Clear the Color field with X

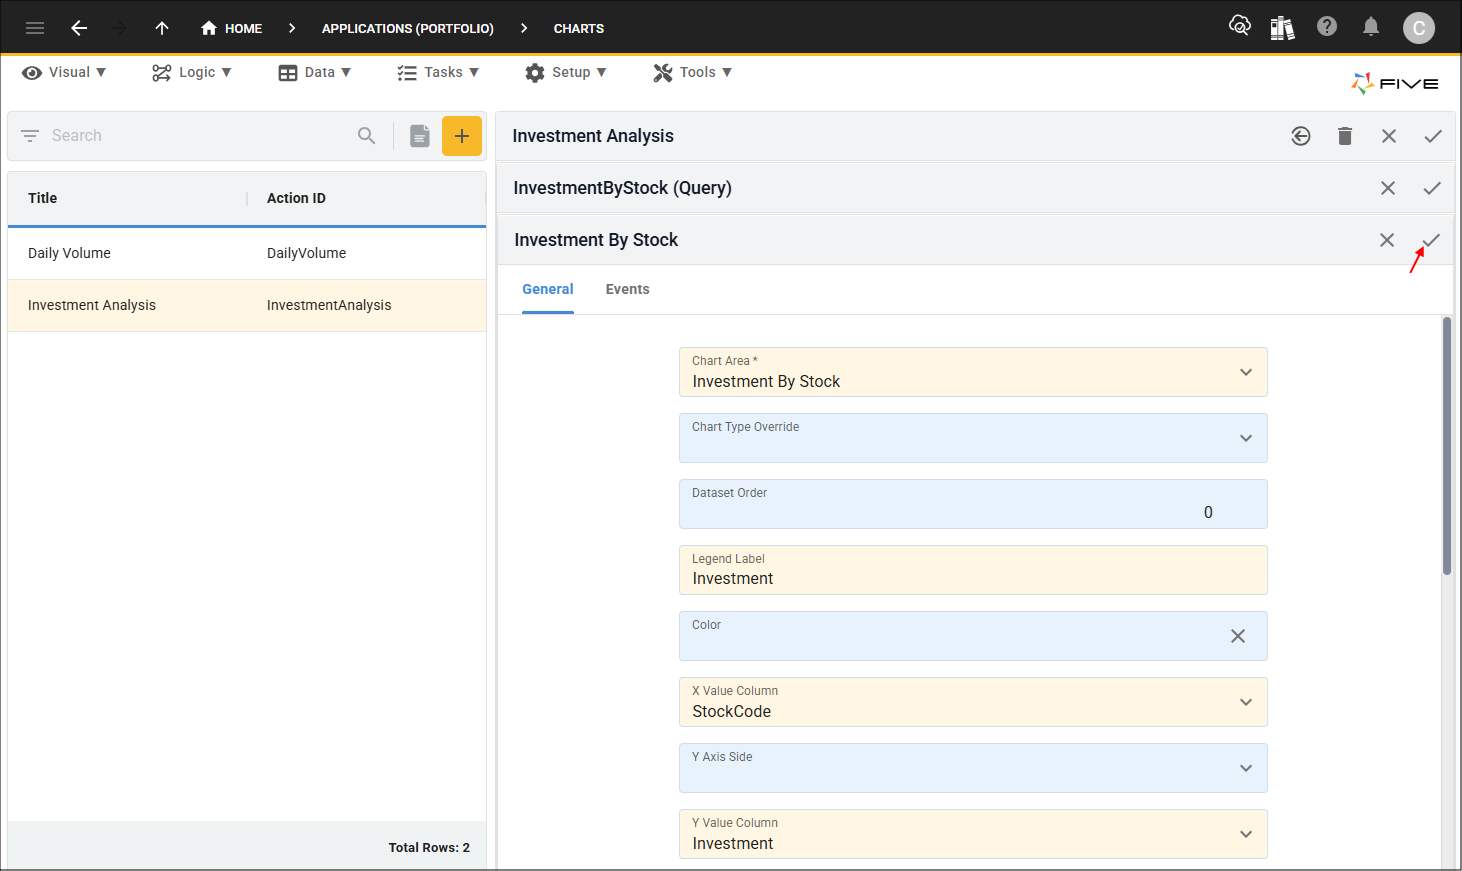(x=1238, y=636)
